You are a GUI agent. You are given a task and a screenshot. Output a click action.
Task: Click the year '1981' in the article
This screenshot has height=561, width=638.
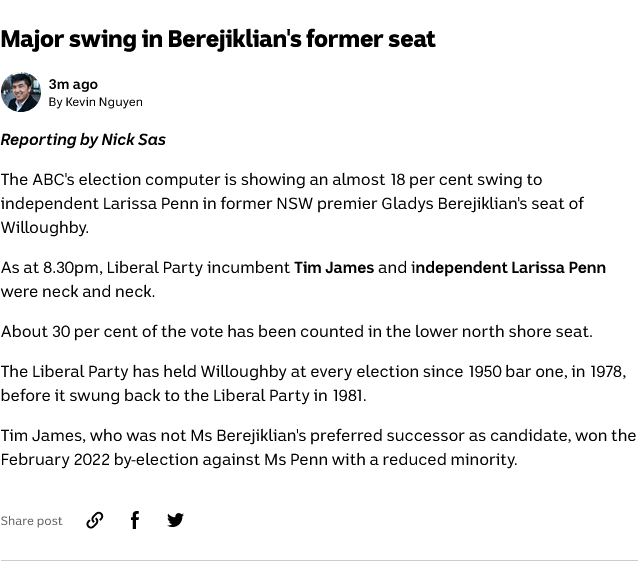pos(347,396)
